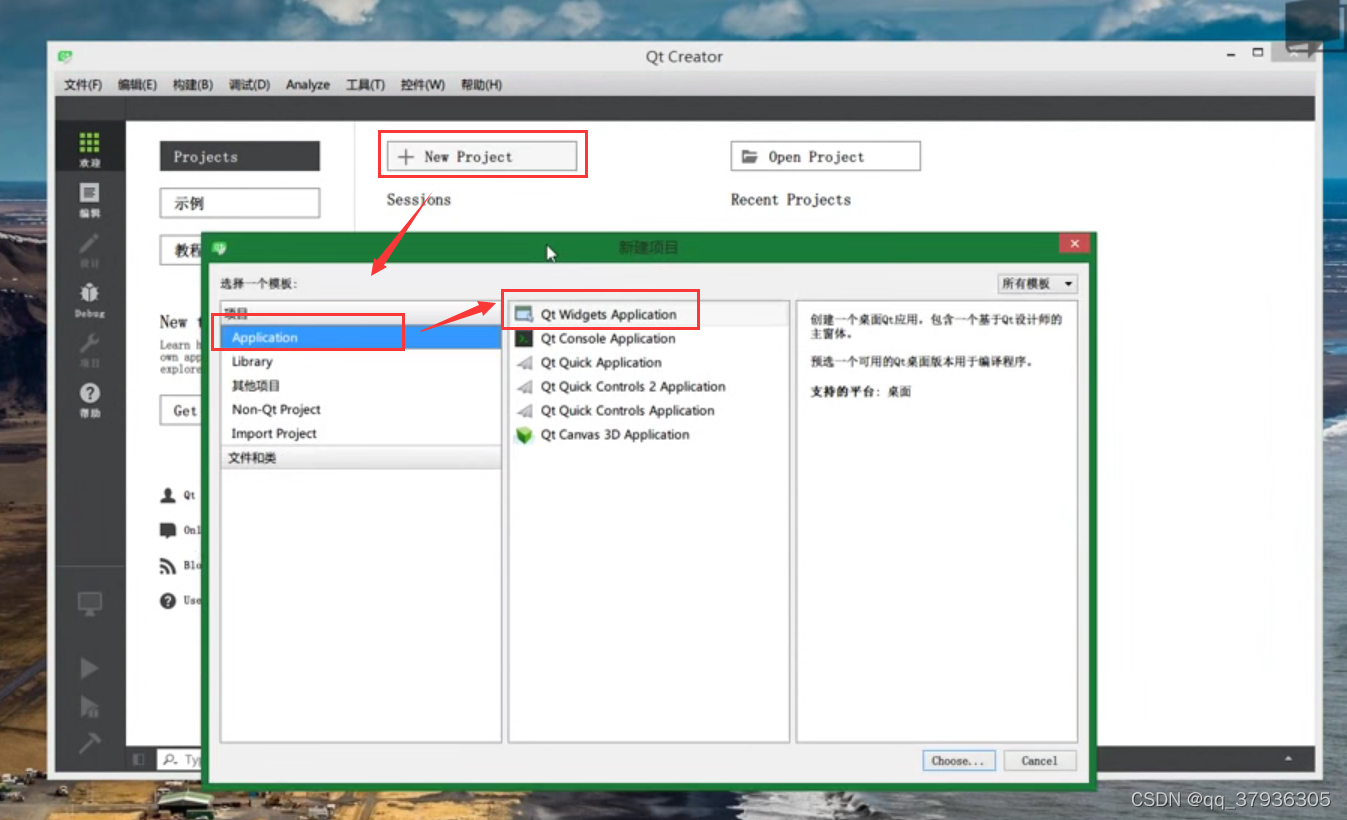The height and width of the screenshot is (820, 1347).
Task: Select Qt Quick Application template text
Action: 602,362
